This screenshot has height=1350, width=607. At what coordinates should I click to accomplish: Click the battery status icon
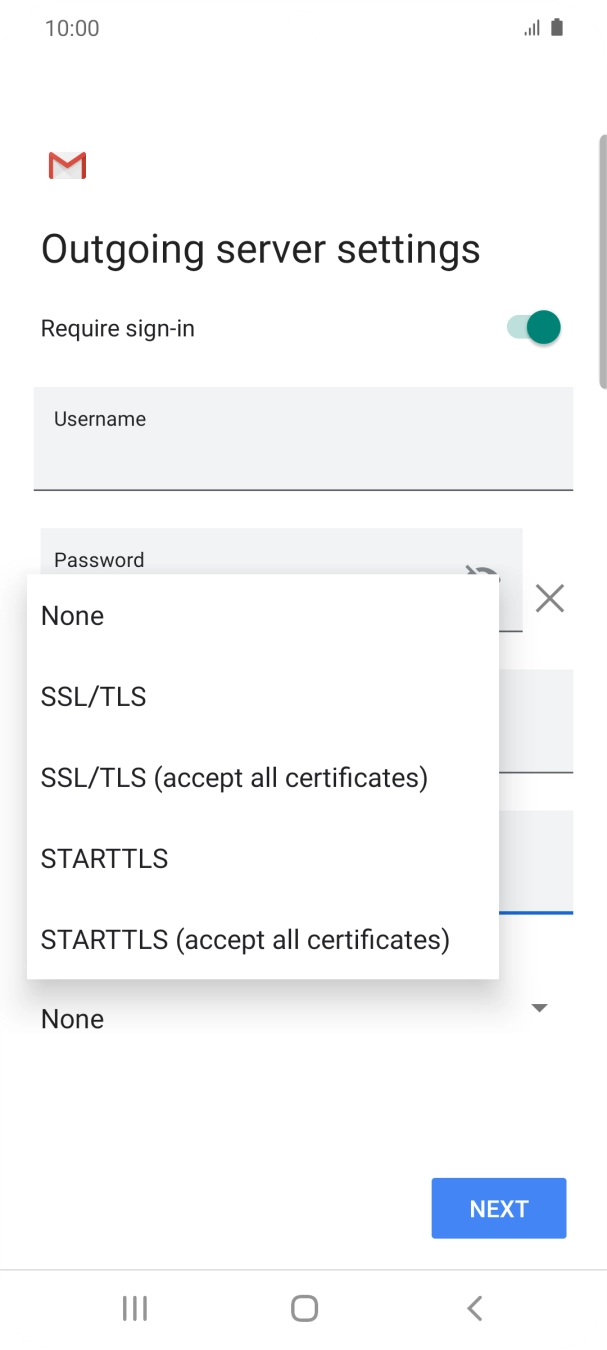(x=557, y=28)
